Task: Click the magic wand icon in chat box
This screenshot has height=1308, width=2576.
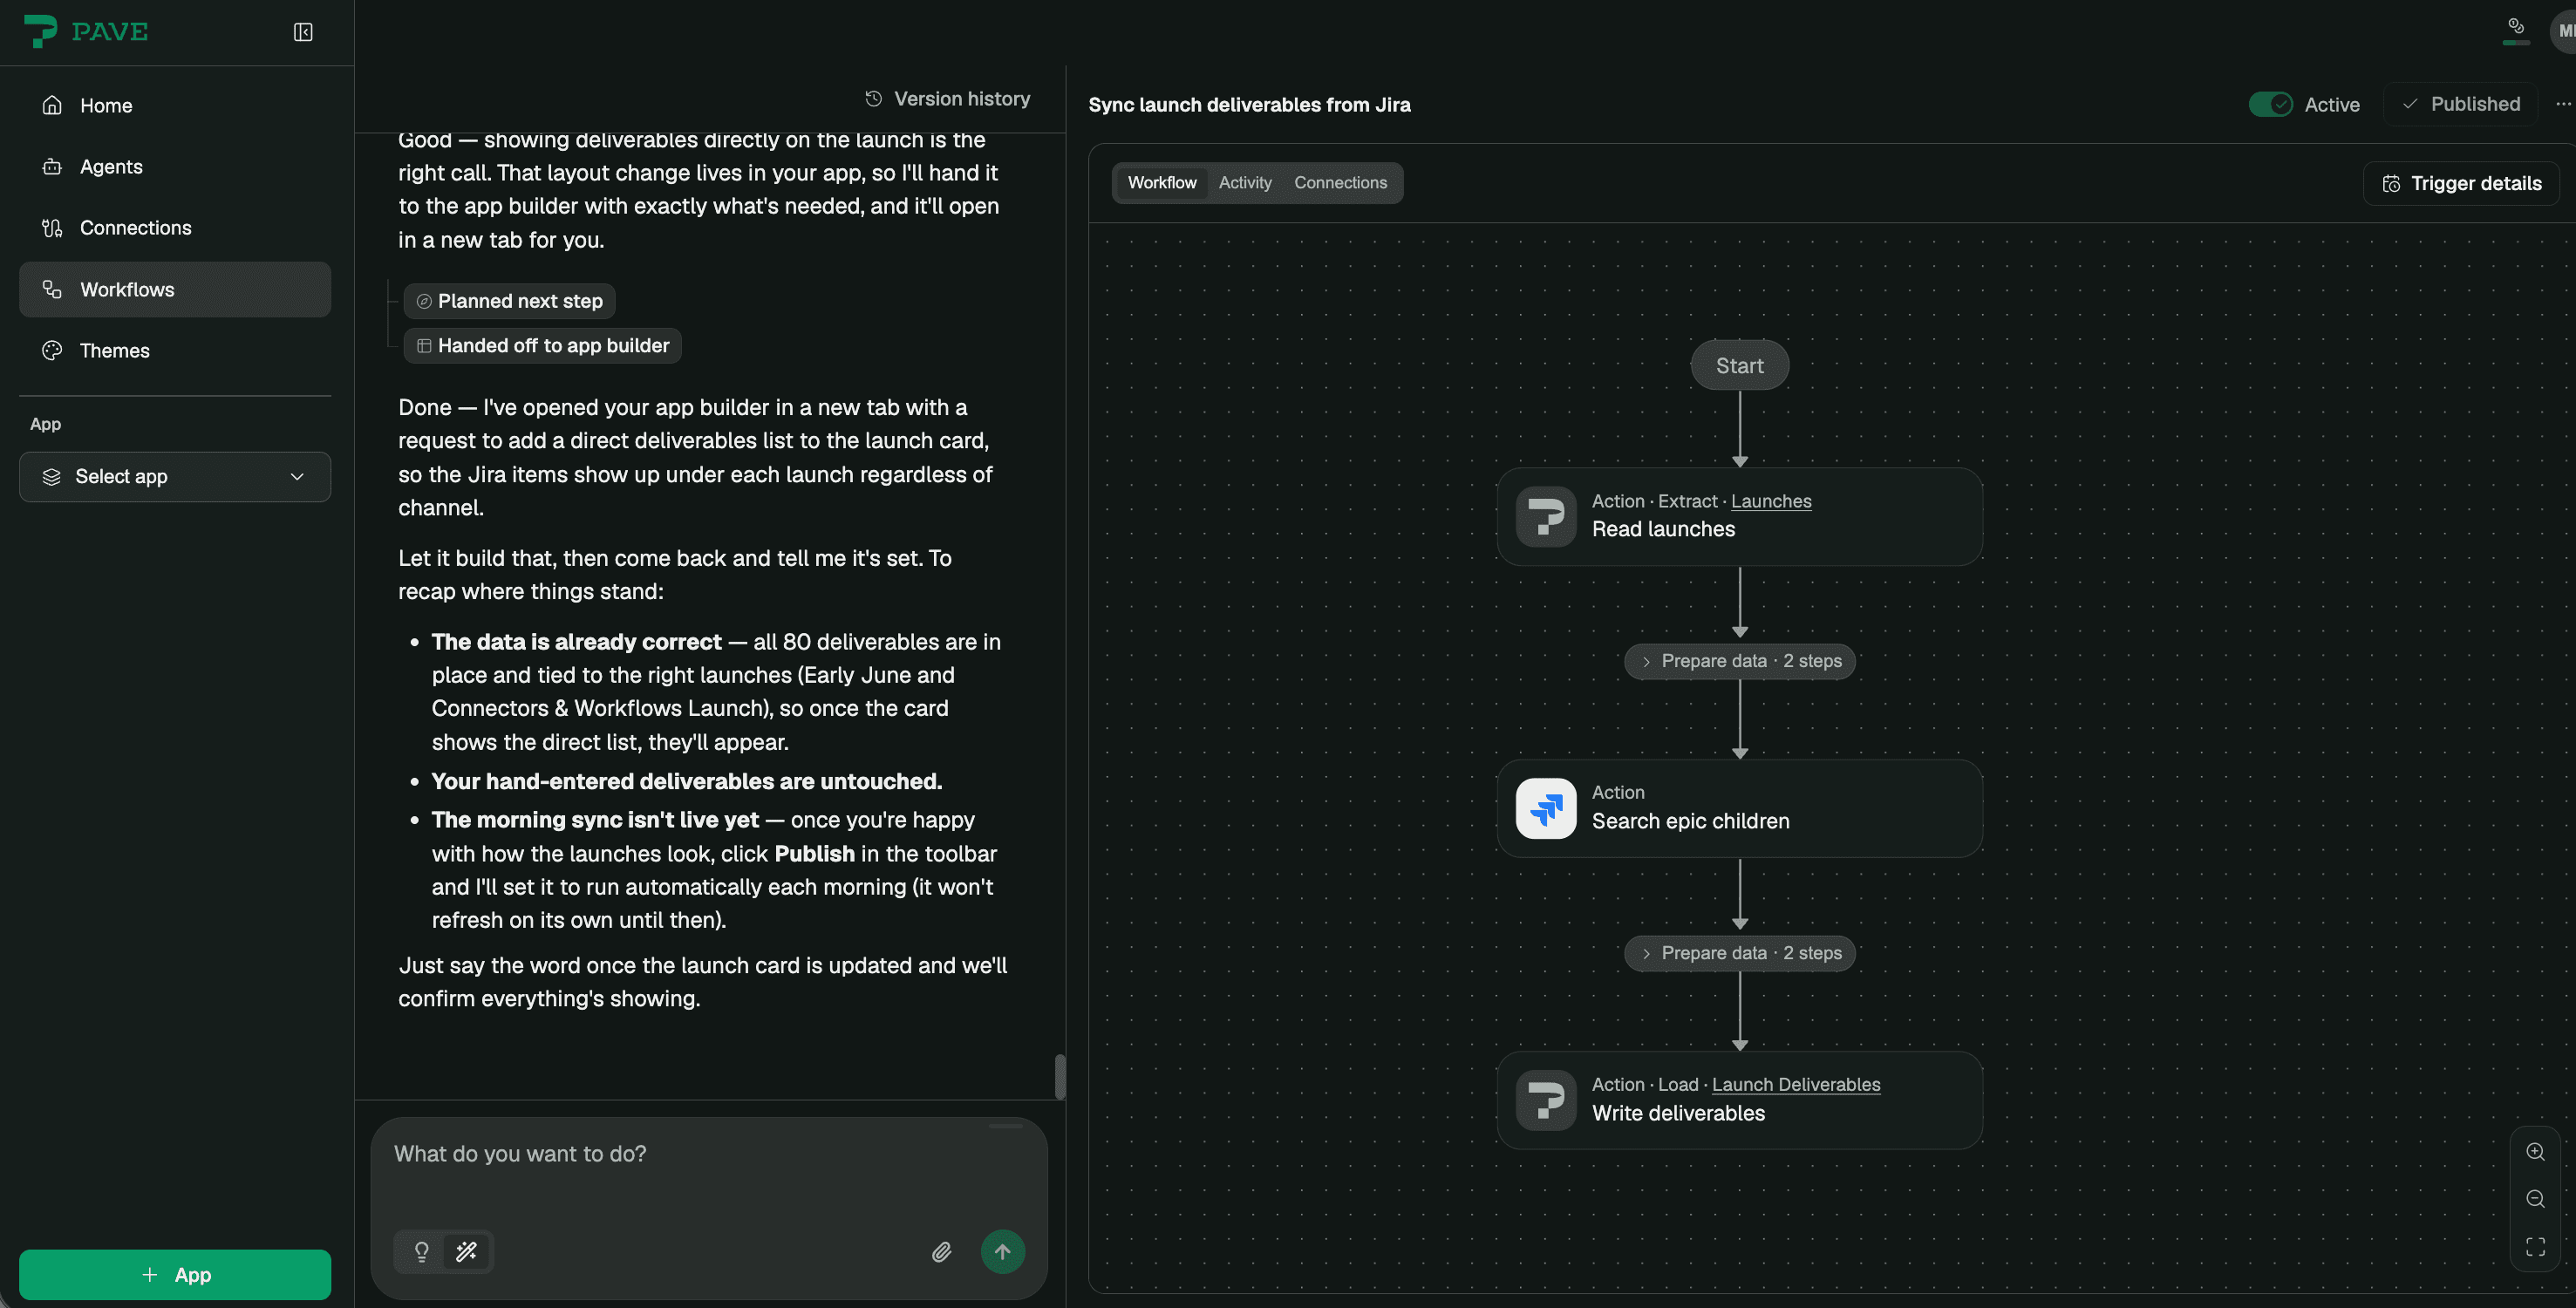Action: (x=466, y=1251)
